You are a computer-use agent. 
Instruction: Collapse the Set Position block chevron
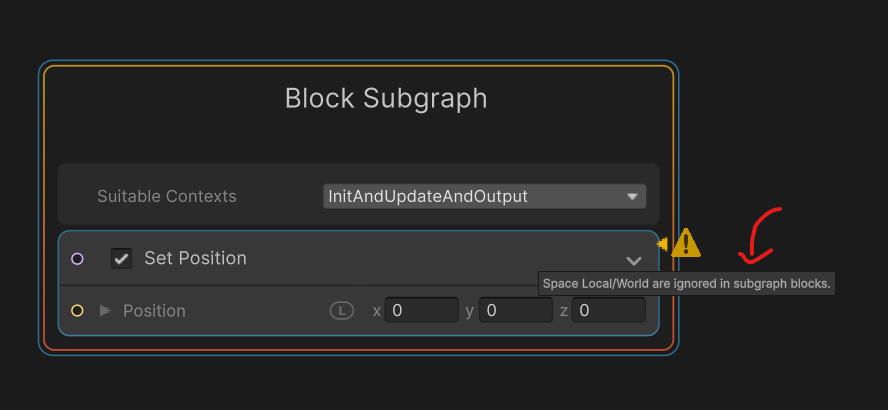(x=633, y=260)
